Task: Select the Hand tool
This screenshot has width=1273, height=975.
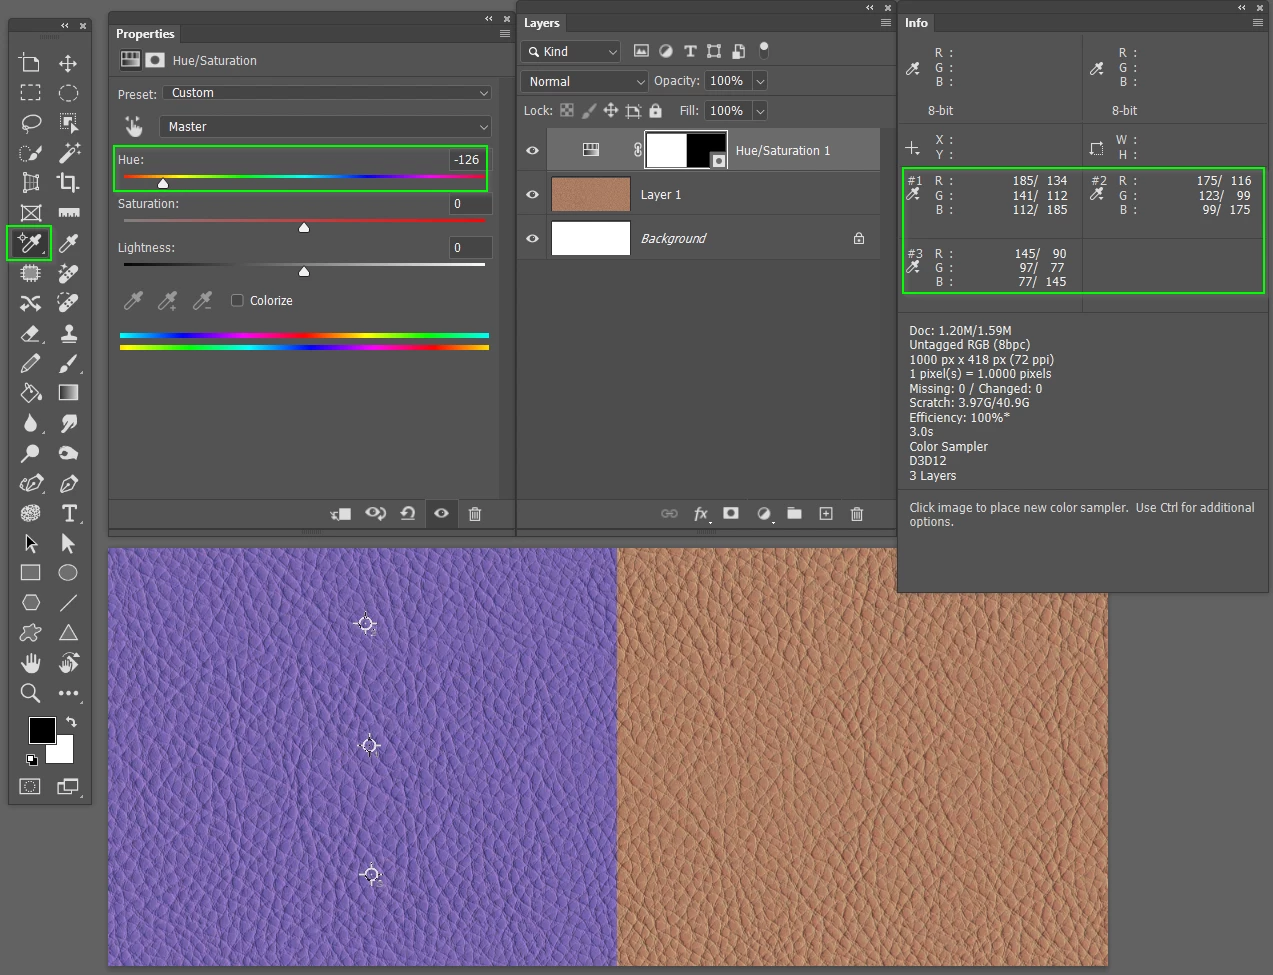Action: click(30, 663)
